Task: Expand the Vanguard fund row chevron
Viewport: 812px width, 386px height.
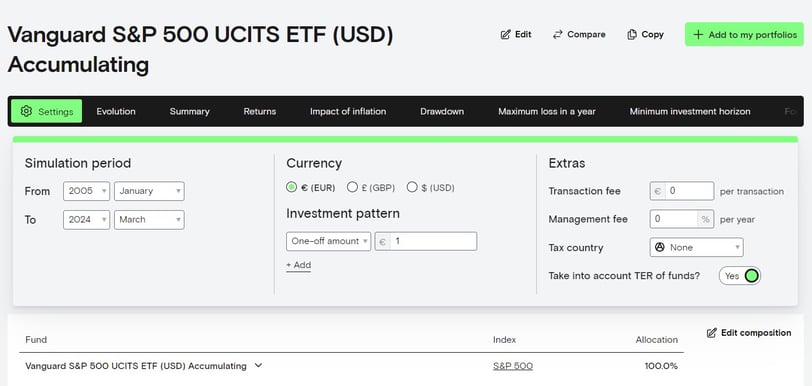Action: coord(258,366)
